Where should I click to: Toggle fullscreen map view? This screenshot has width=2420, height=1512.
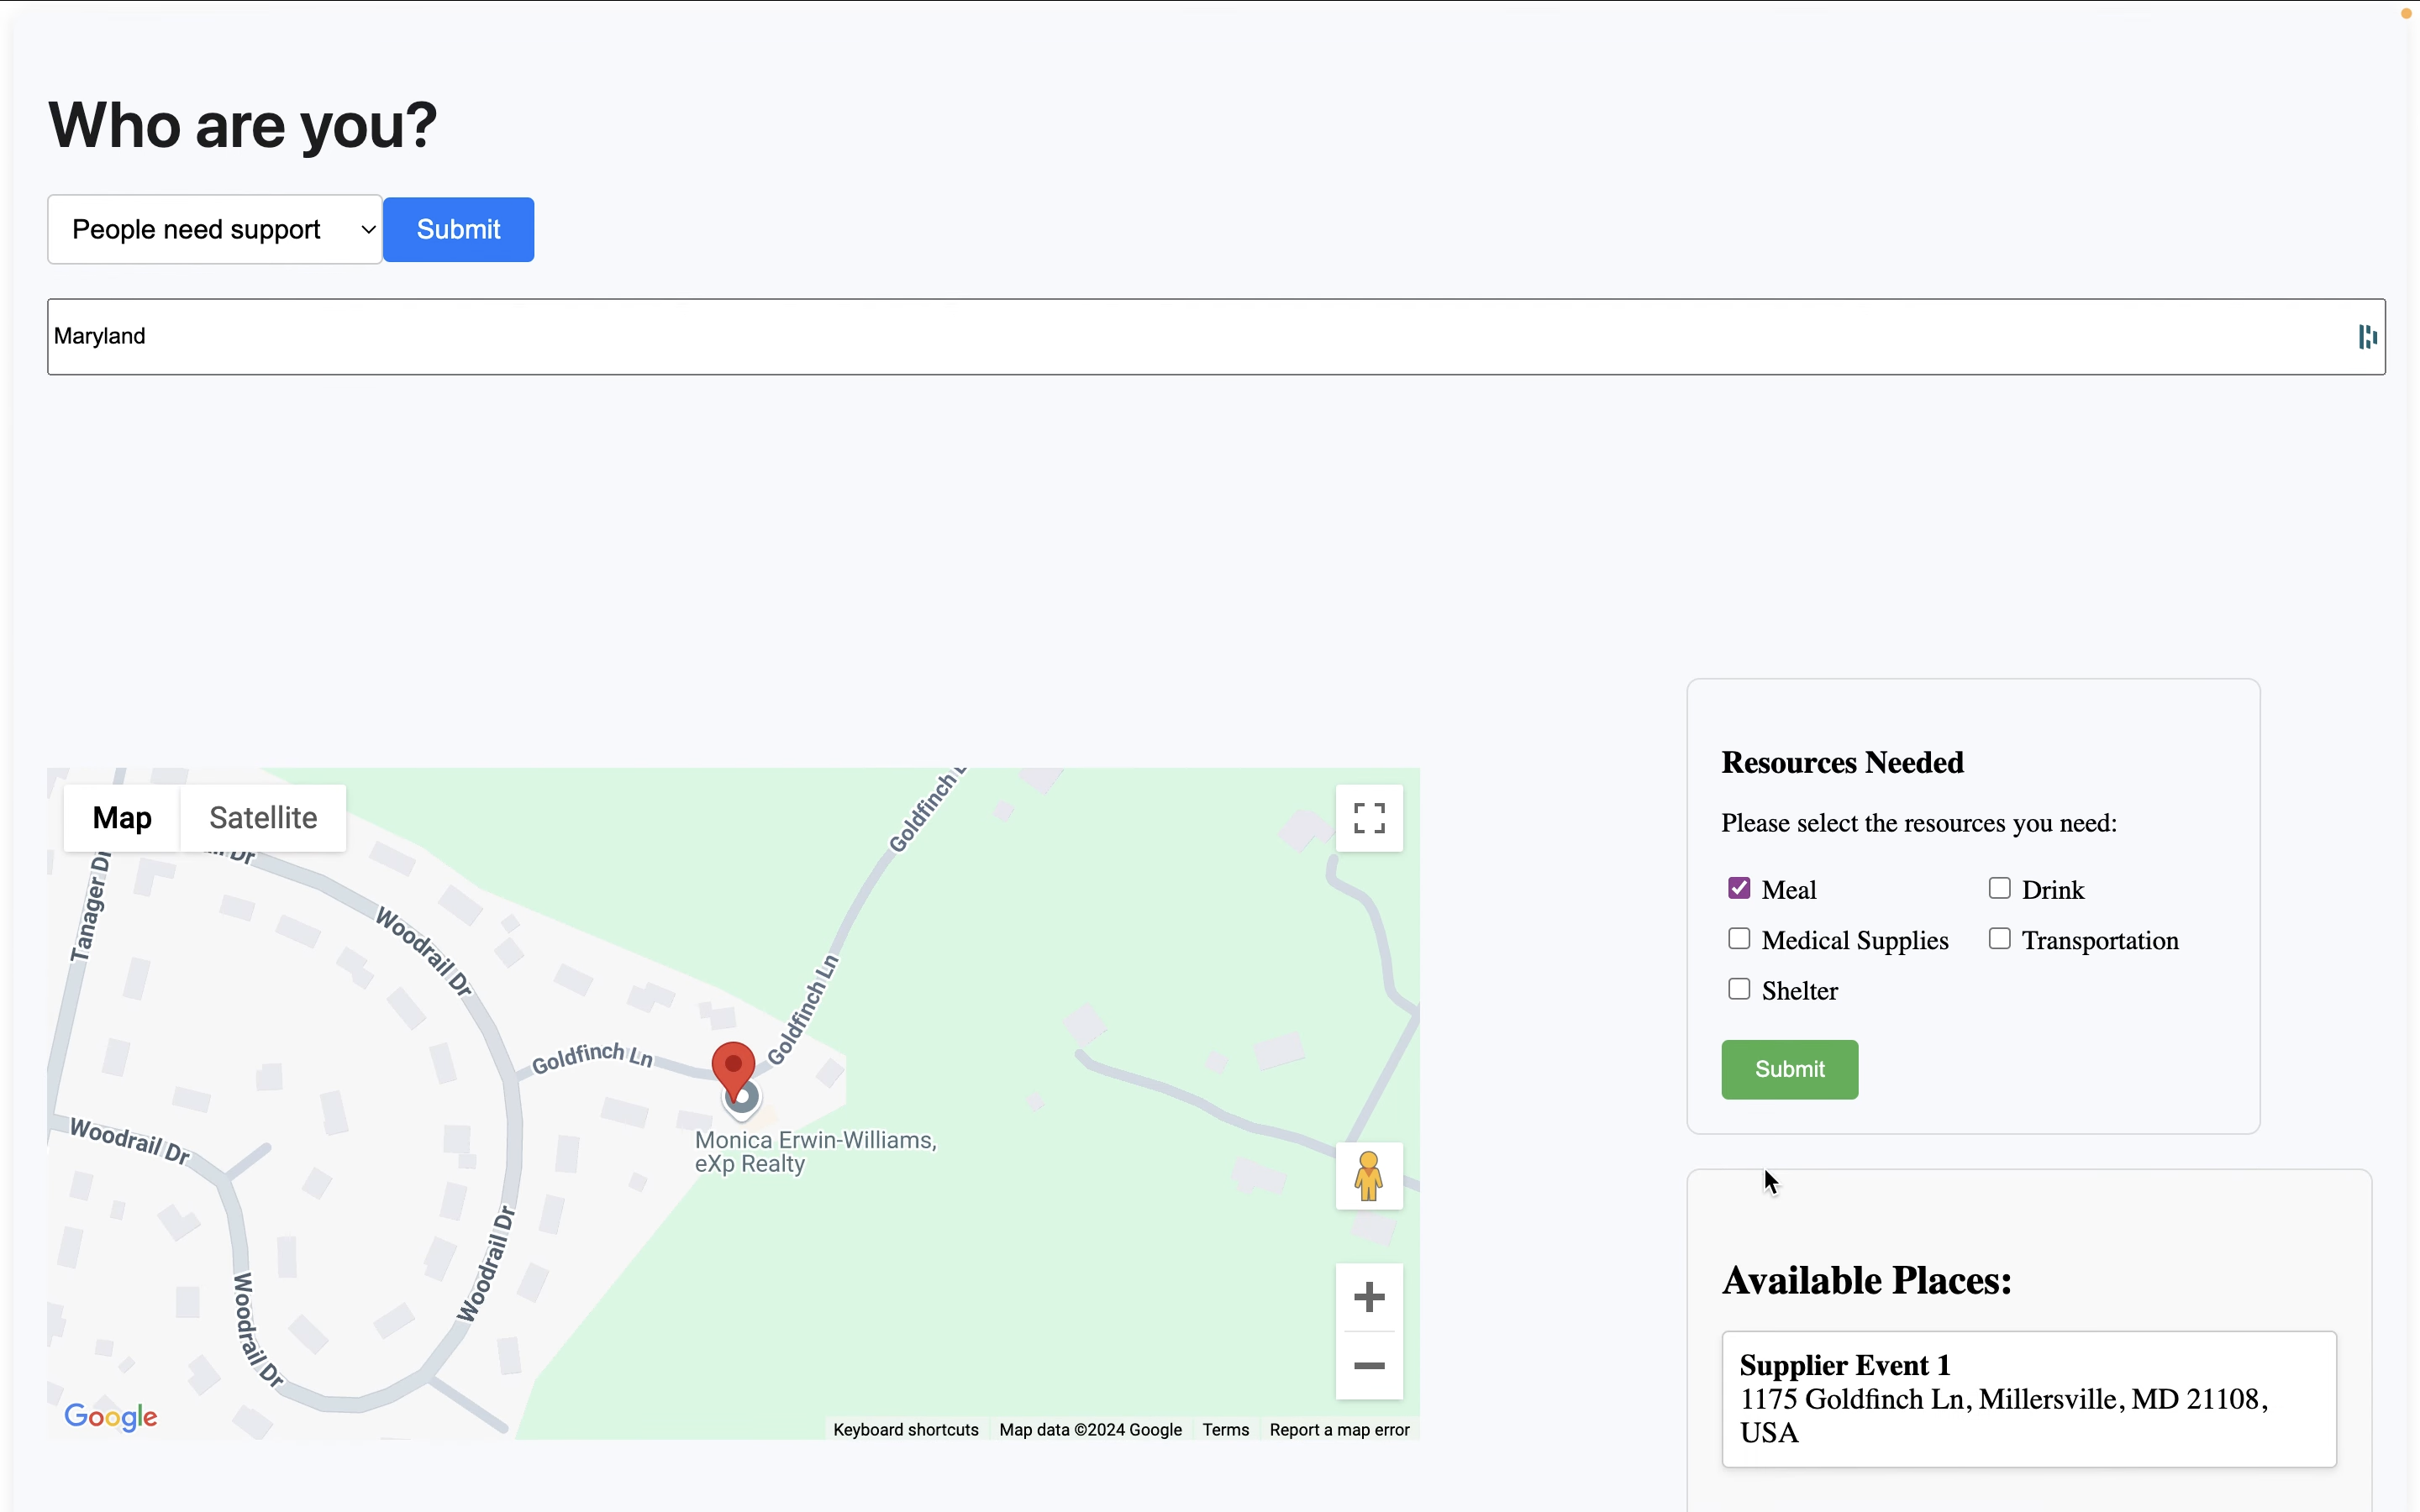1369,818
